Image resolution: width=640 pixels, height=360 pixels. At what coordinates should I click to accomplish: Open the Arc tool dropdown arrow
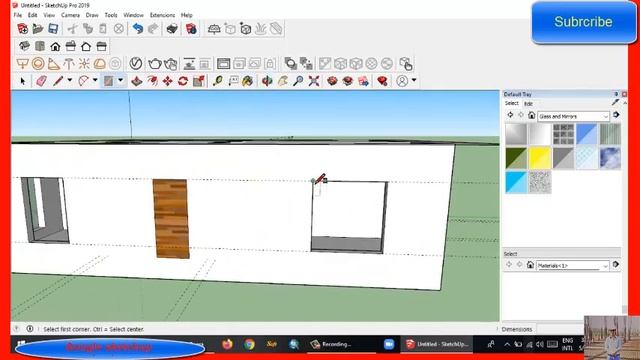[95, 80]
